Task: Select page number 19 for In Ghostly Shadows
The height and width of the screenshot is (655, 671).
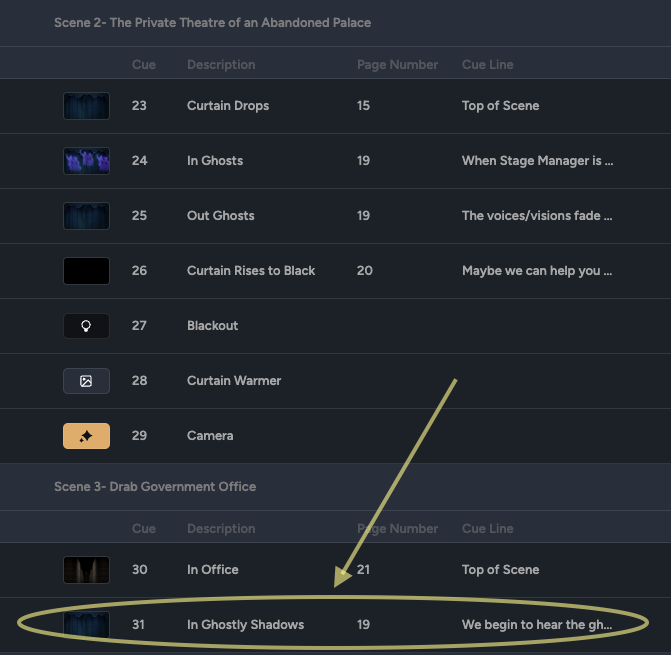Action: pyautogui.click(x=363, y=625)
